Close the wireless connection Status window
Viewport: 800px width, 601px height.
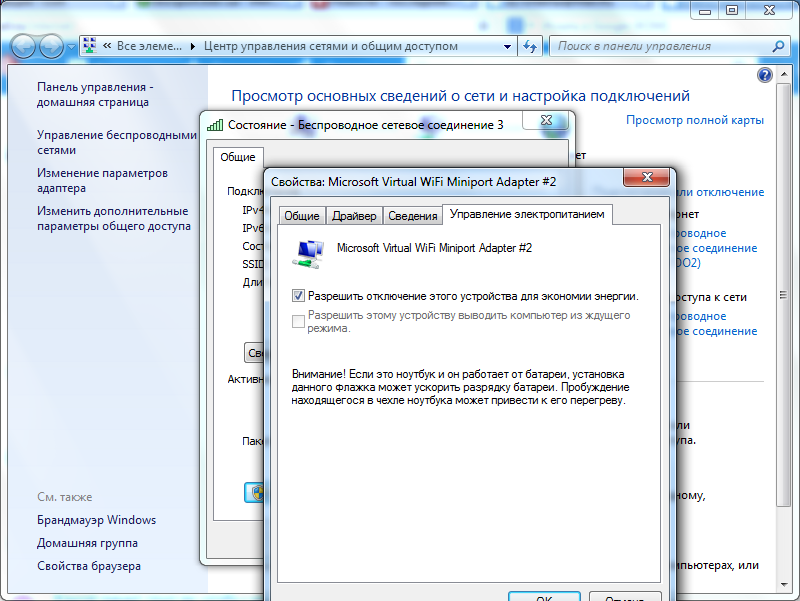tap(546, 120)
